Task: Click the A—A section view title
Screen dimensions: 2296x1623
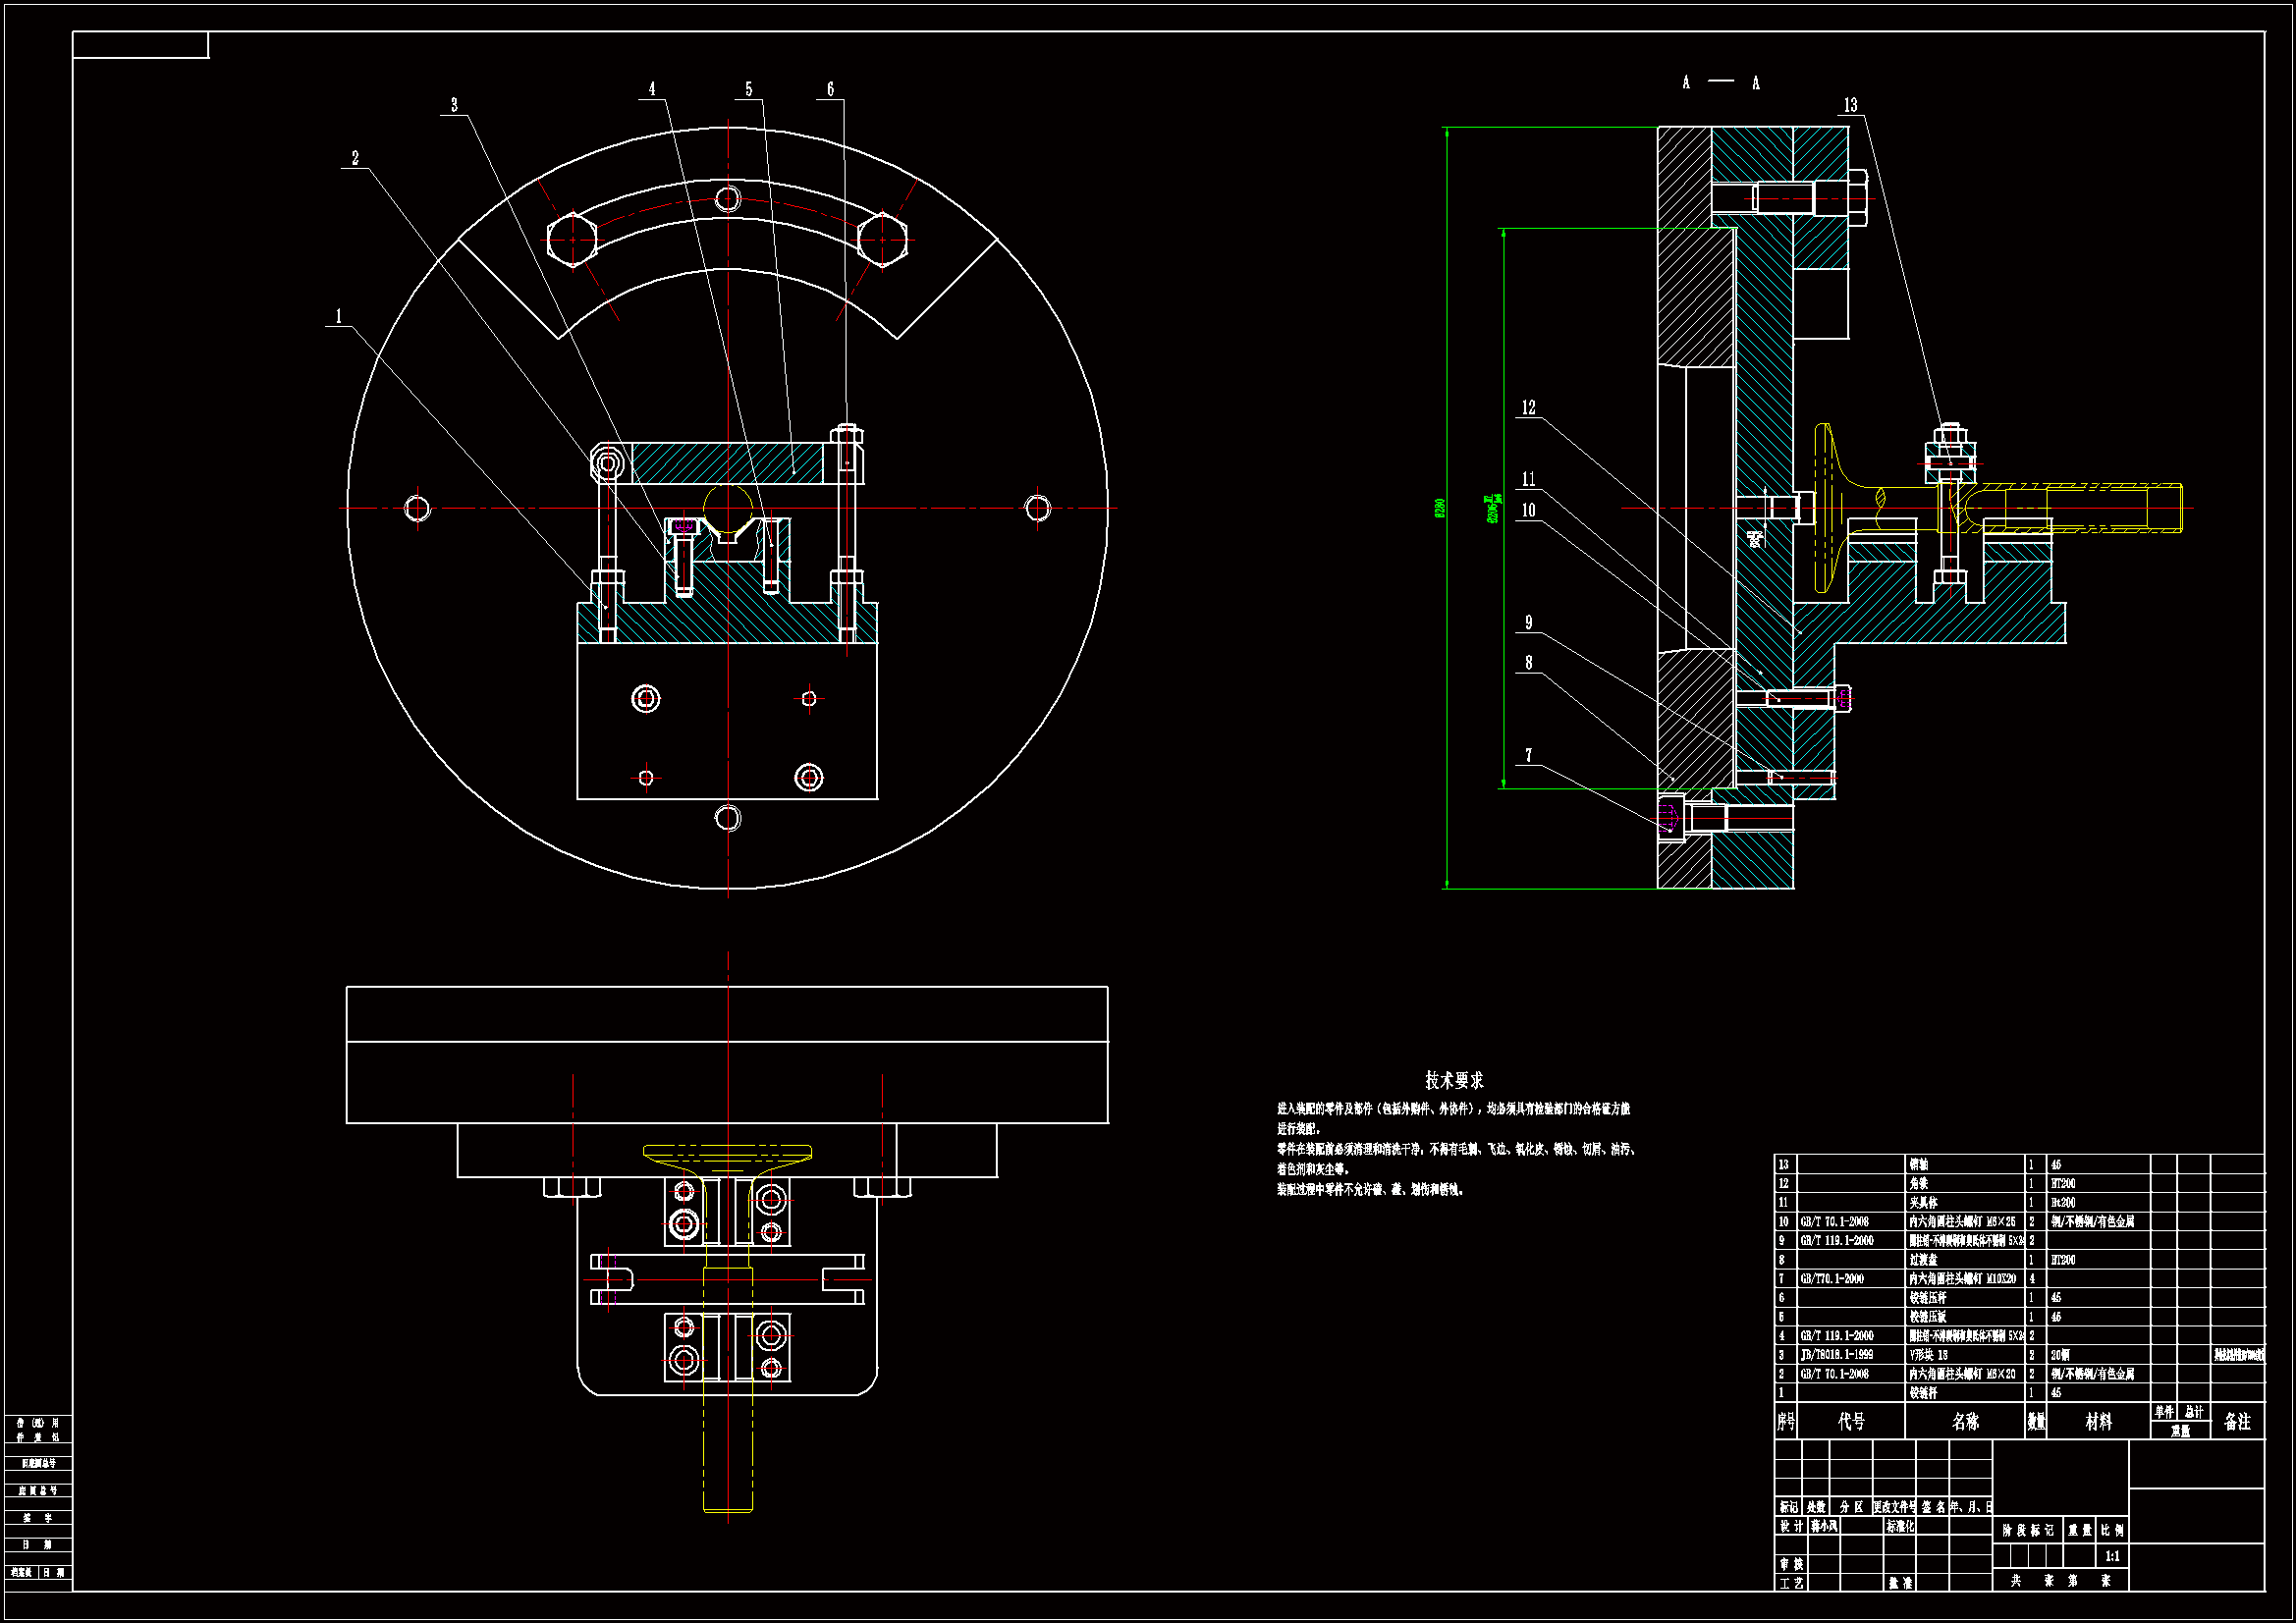Action: click(1720, 82)
